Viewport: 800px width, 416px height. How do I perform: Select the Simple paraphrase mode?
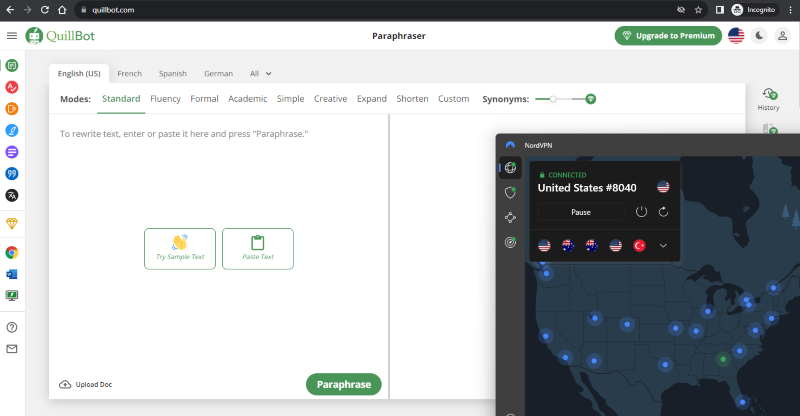[x=290, y=99]
